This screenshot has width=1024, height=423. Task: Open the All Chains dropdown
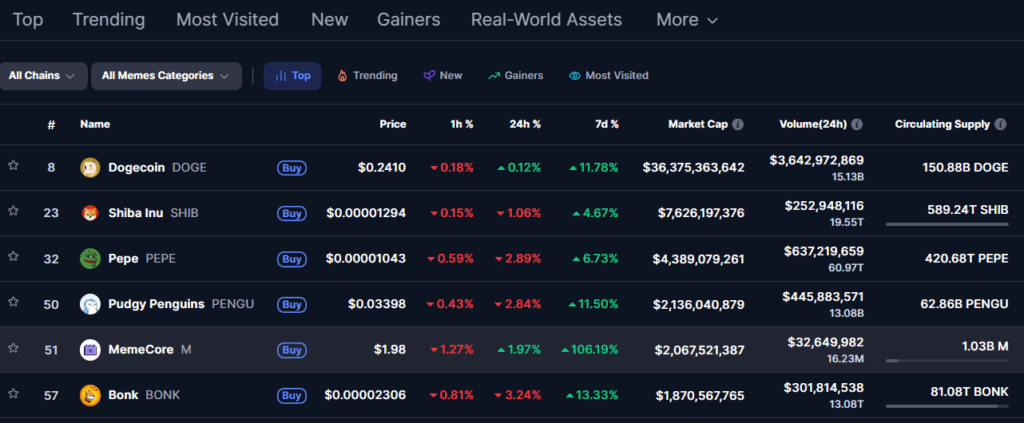(x=43, y=76)
